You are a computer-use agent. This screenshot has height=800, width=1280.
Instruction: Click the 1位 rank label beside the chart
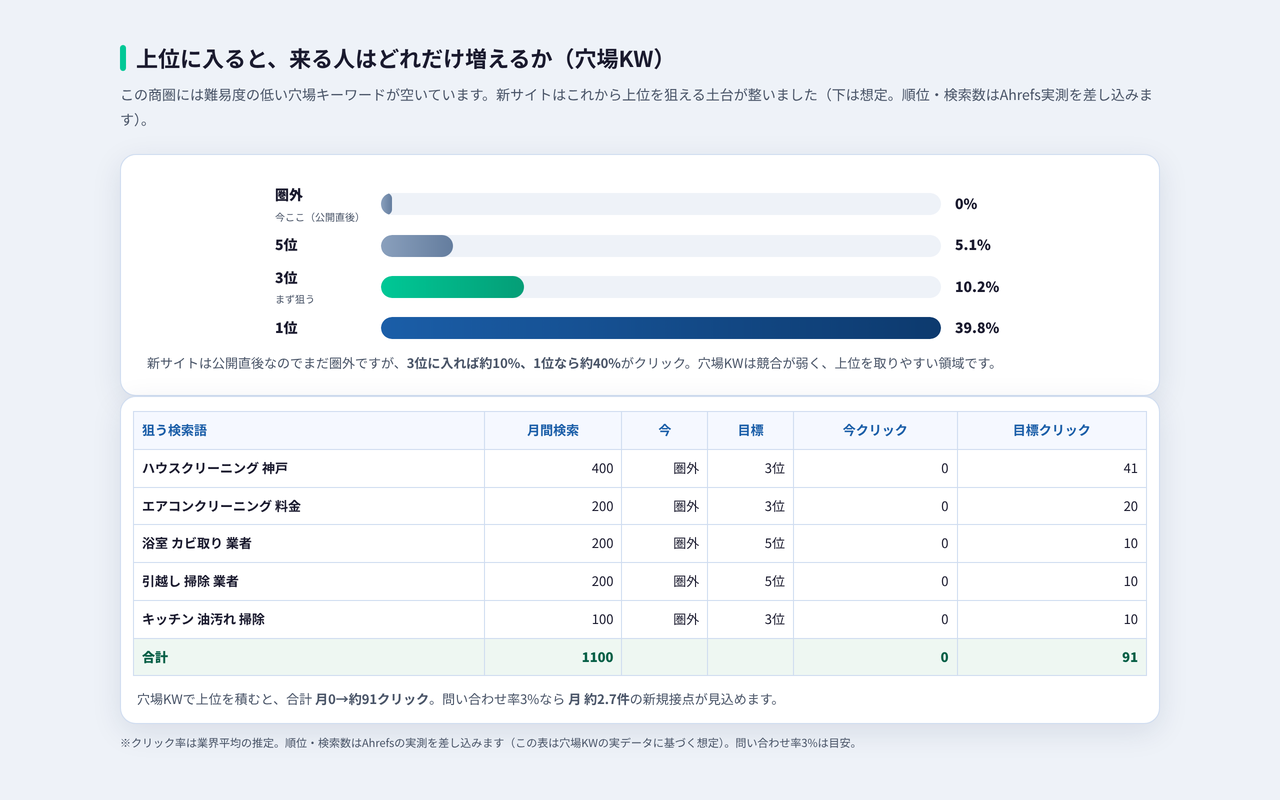click(x=286, y=328)
